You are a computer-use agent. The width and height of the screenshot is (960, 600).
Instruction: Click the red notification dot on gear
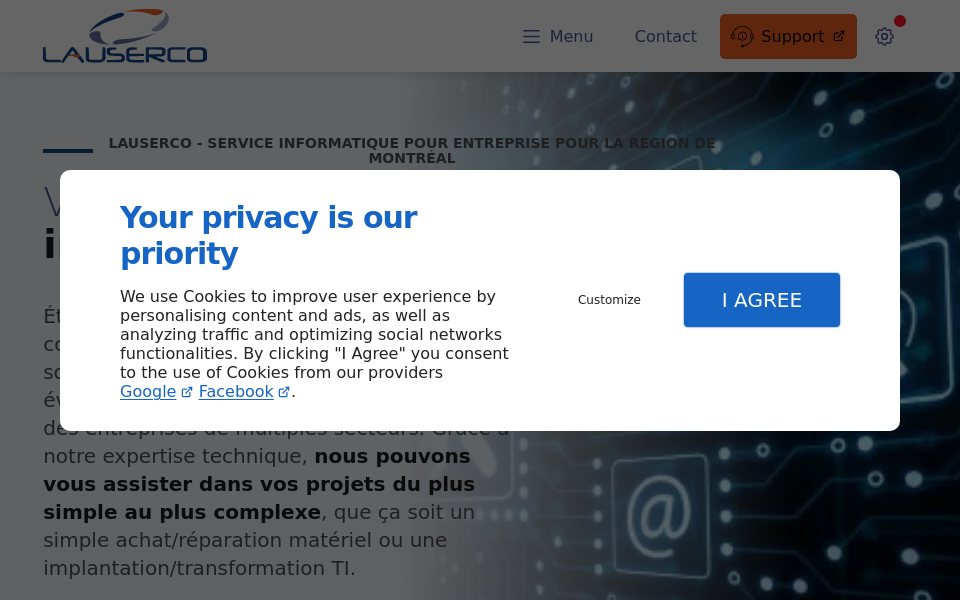tap(900, 21)
